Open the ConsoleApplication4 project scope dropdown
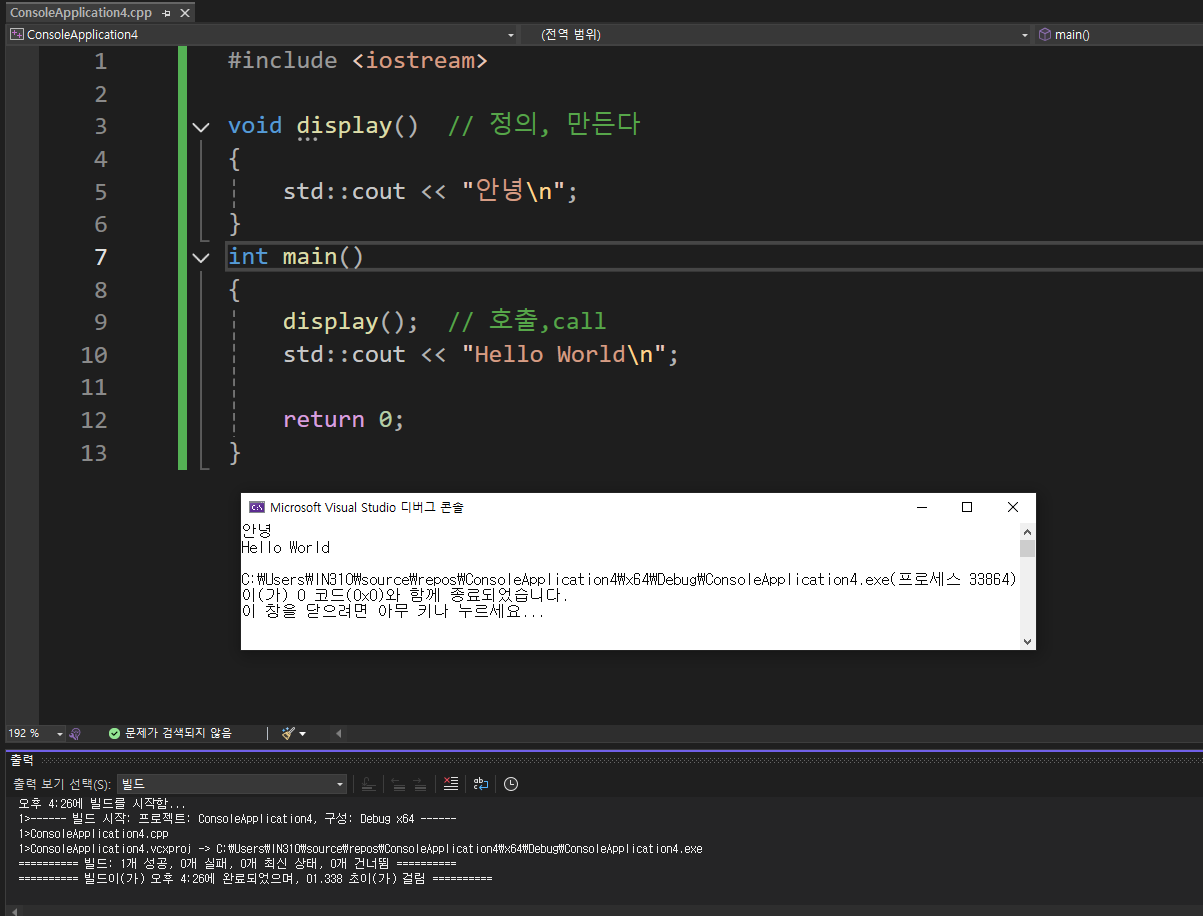Screen dimensions: 1203x916 coord(512,35)
